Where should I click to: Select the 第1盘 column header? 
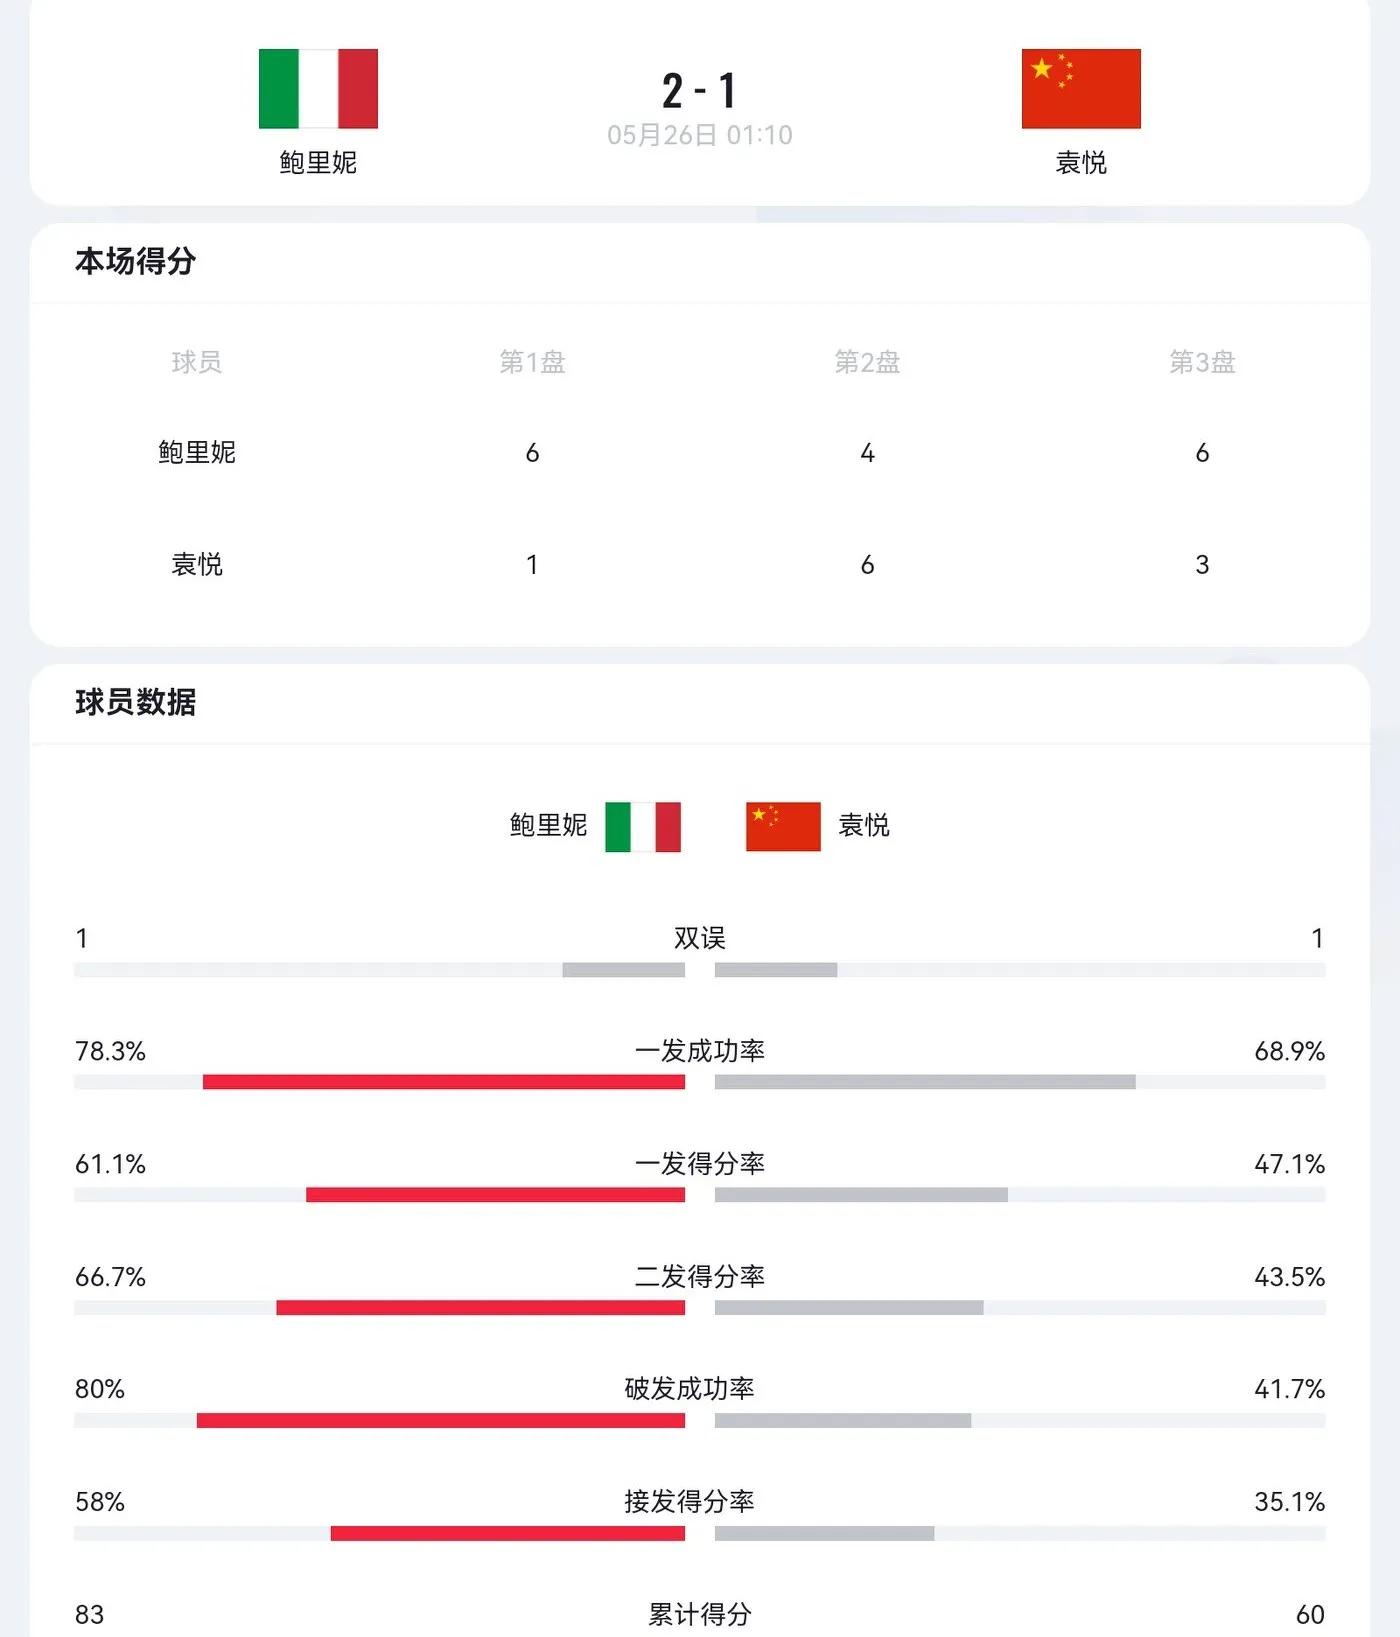pyautogui.click(x=532, y=362)
